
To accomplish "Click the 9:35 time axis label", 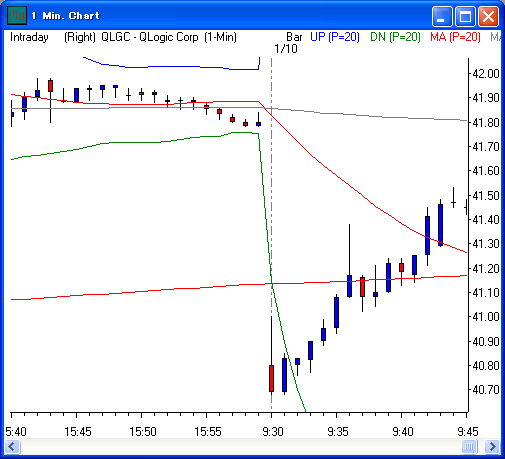I will (338, 432).
